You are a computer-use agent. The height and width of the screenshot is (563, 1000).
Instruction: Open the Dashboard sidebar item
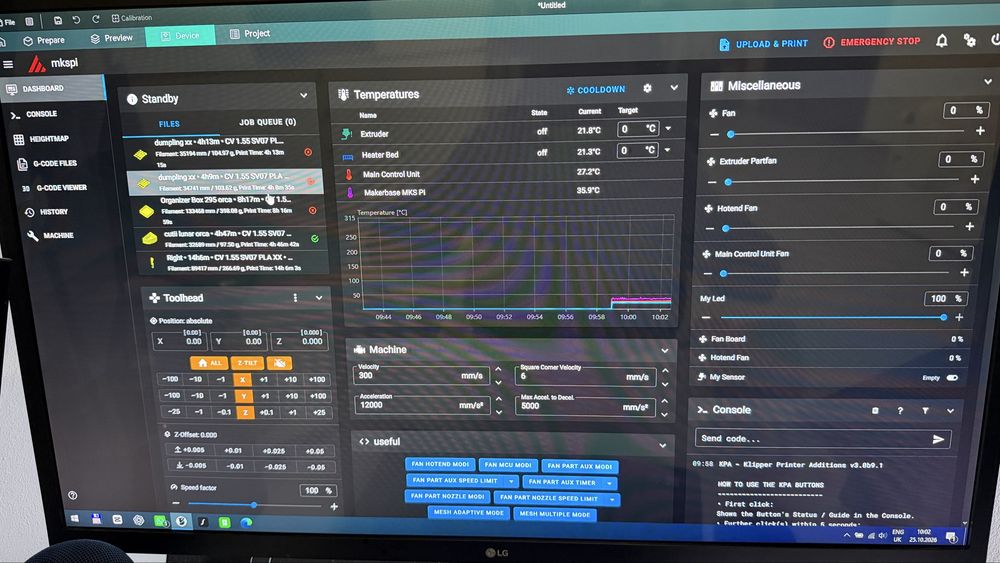pos(51,89)
